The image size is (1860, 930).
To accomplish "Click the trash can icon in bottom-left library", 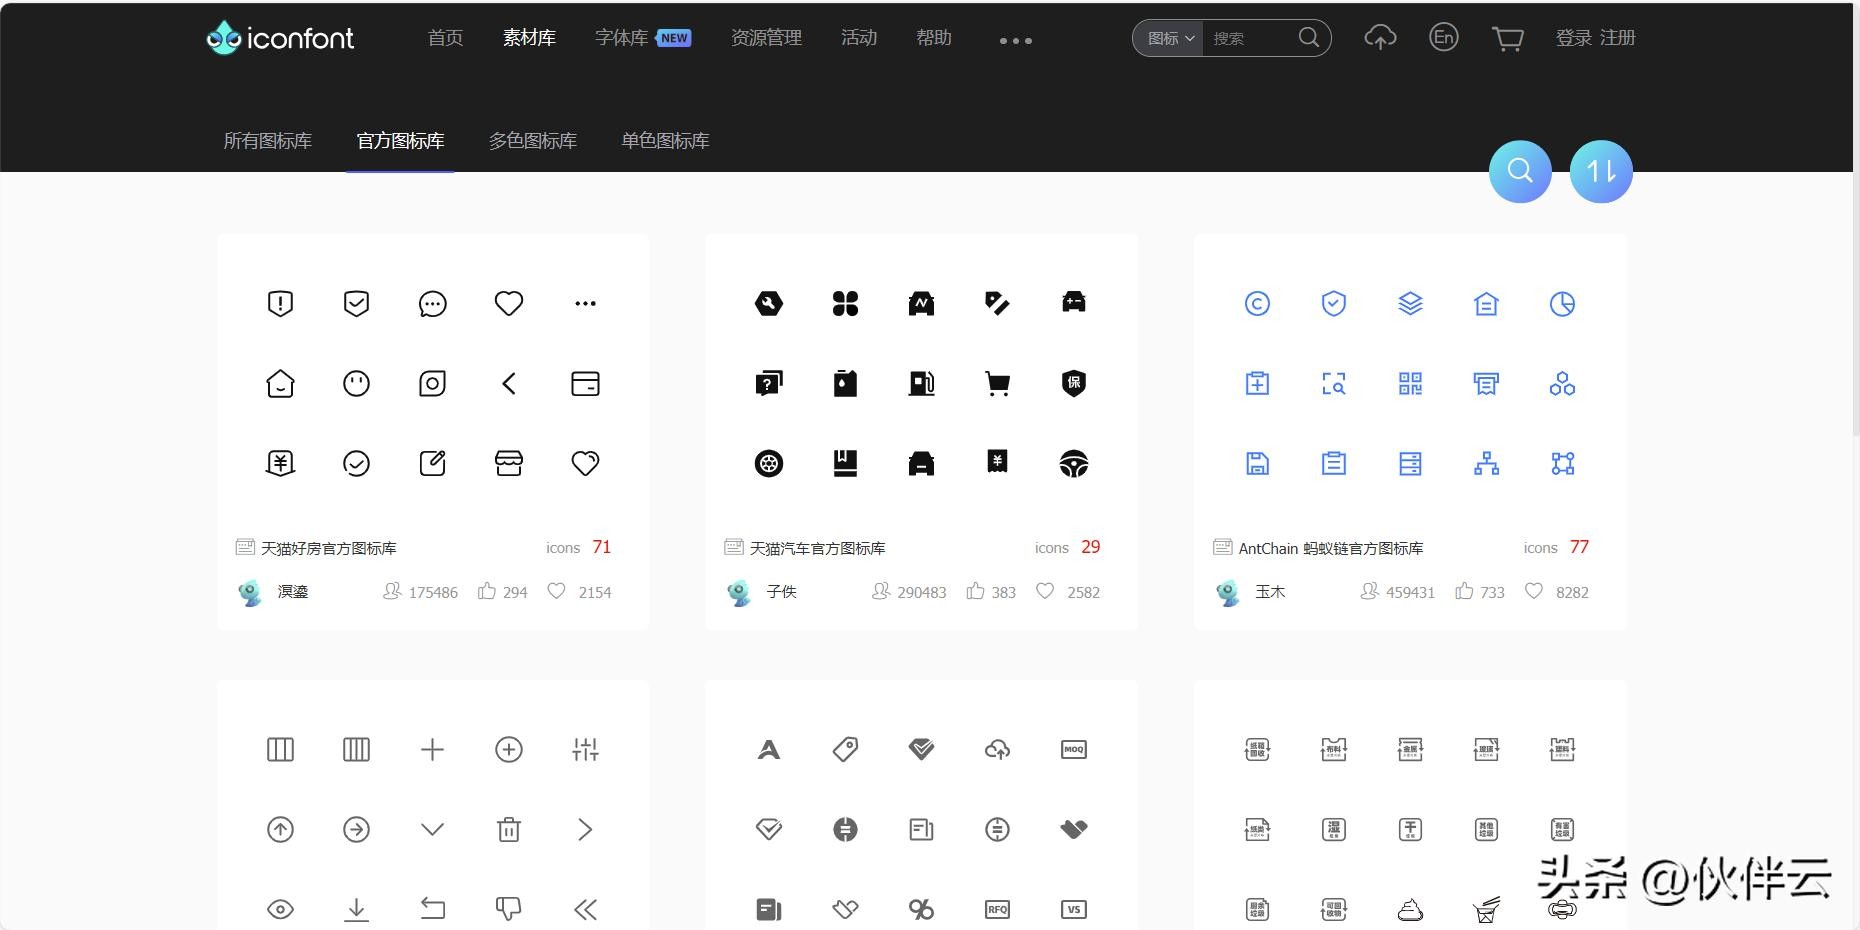I will (509, 829).
